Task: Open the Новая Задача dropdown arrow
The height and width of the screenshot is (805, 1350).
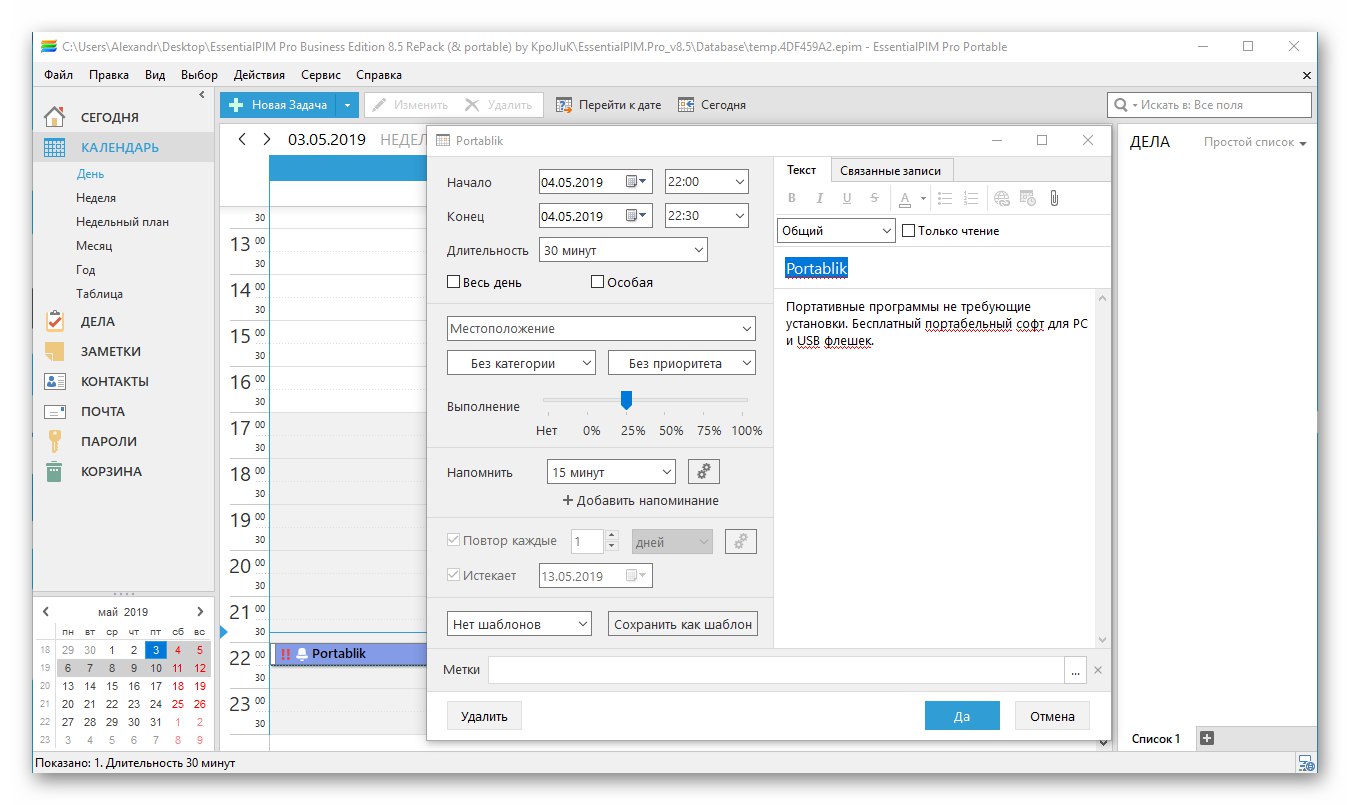Action: (x=346, y=105)
